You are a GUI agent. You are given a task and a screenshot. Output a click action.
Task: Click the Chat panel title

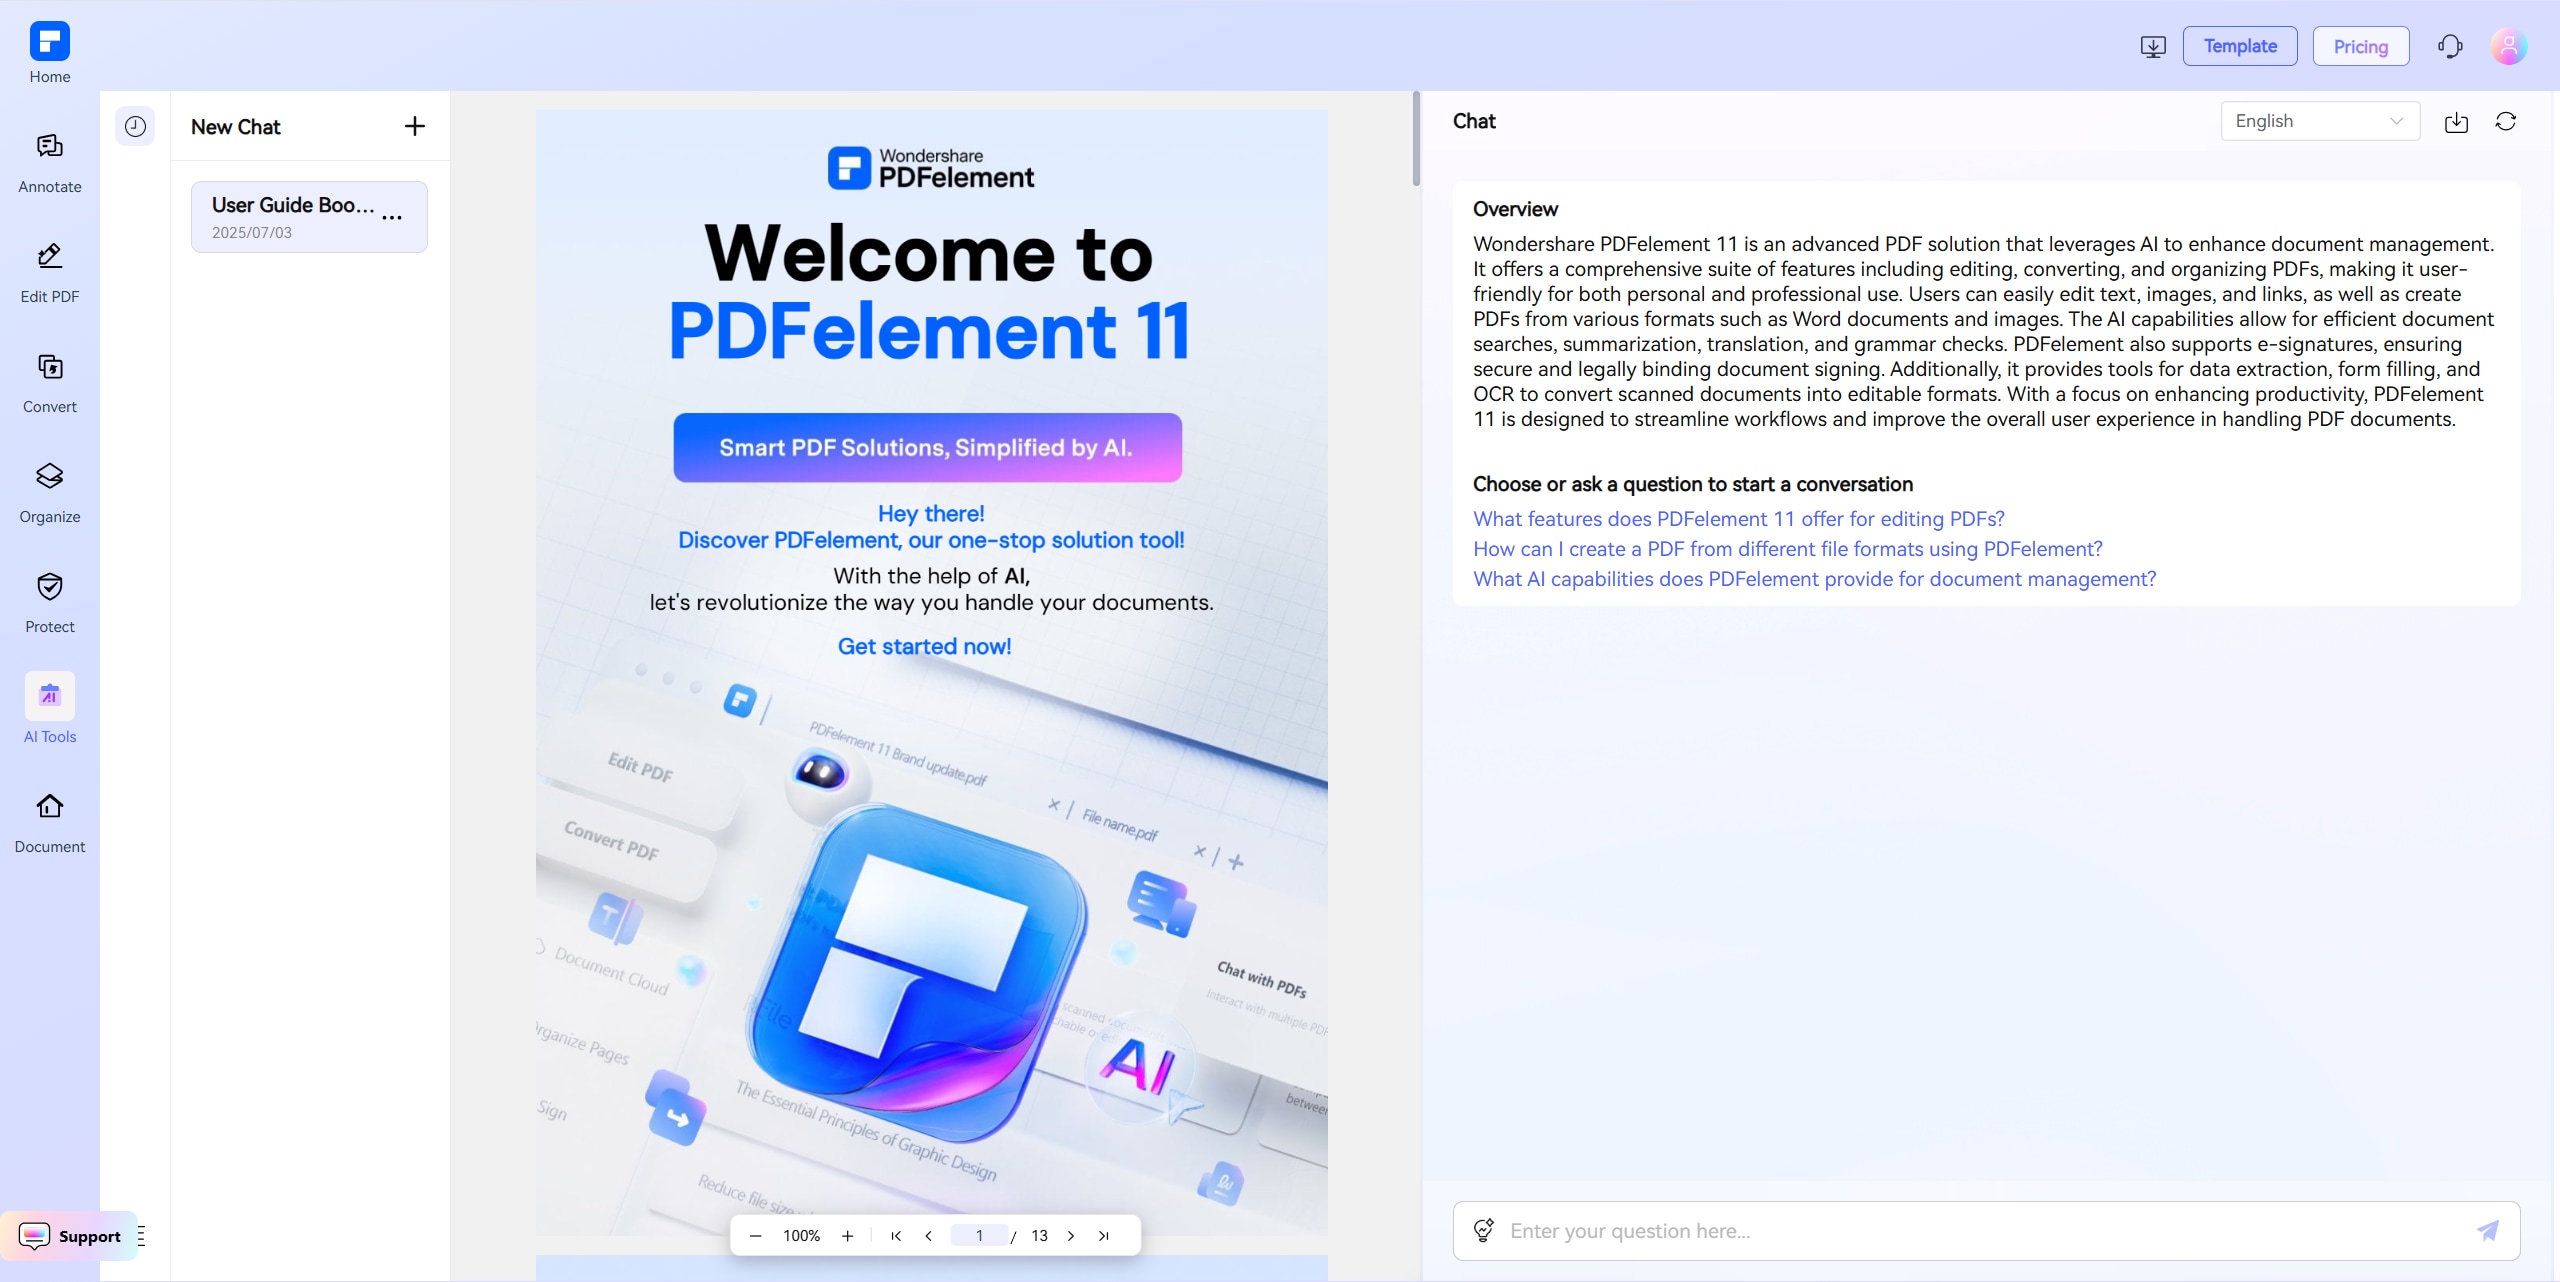tap(1474, 121)
